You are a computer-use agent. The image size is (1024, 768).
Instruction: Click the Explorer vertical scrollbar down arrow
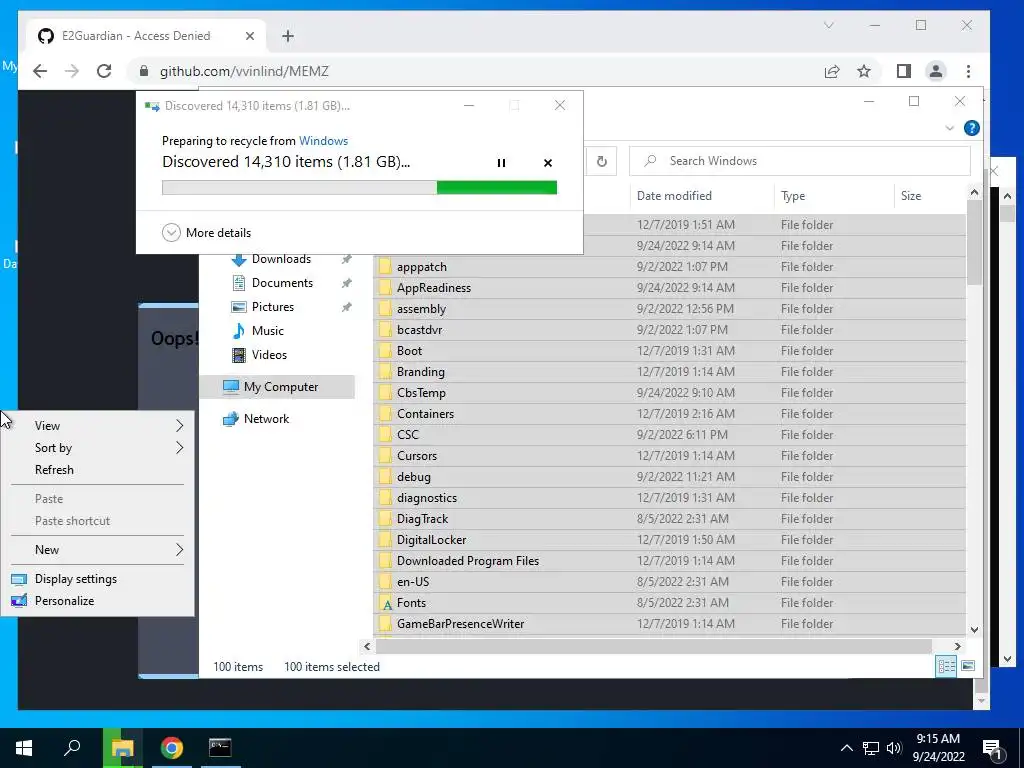click(974, 630)
